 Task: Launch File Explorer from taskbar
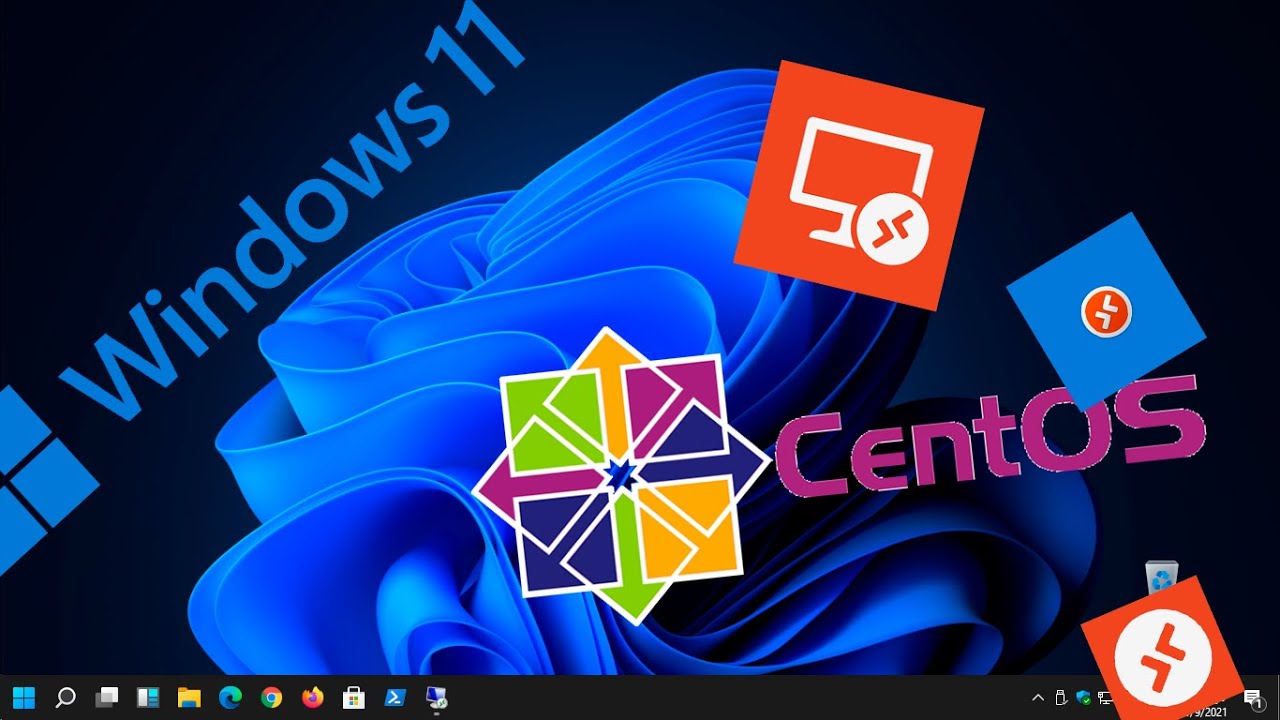pos(189,697)
